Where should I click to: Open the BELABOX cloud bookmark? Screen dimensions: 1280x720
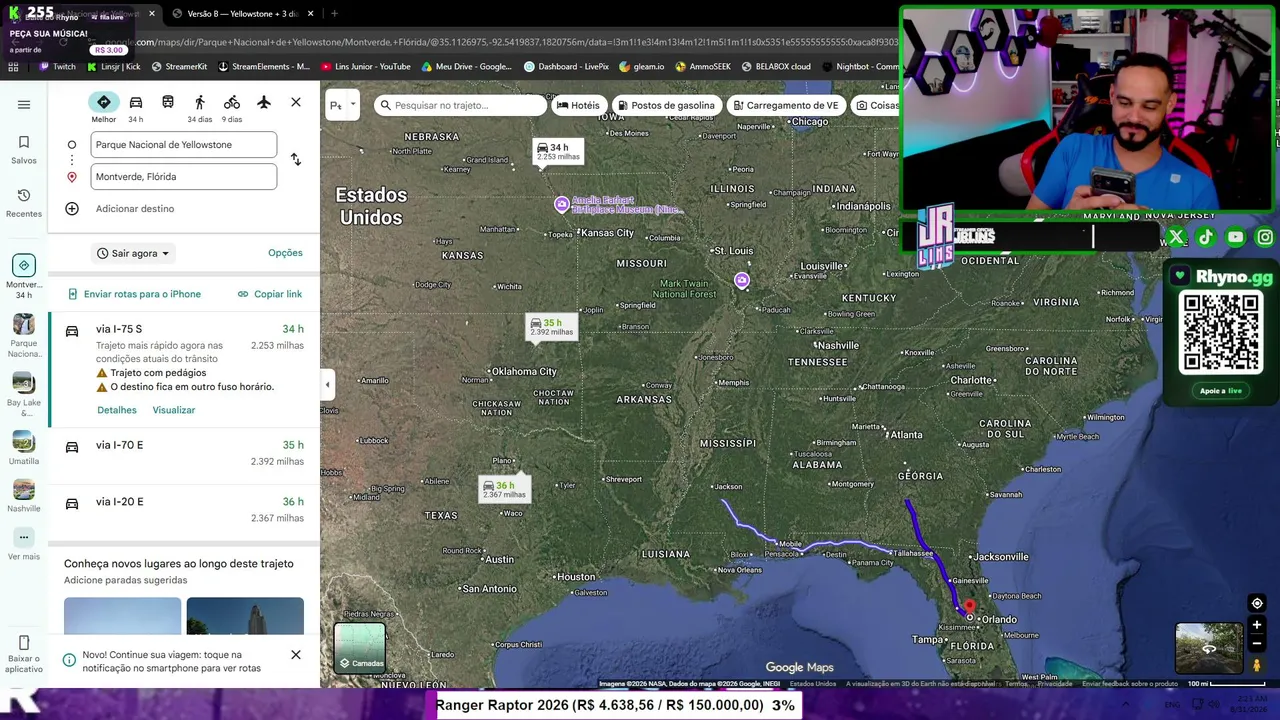(x=776, y=67)
